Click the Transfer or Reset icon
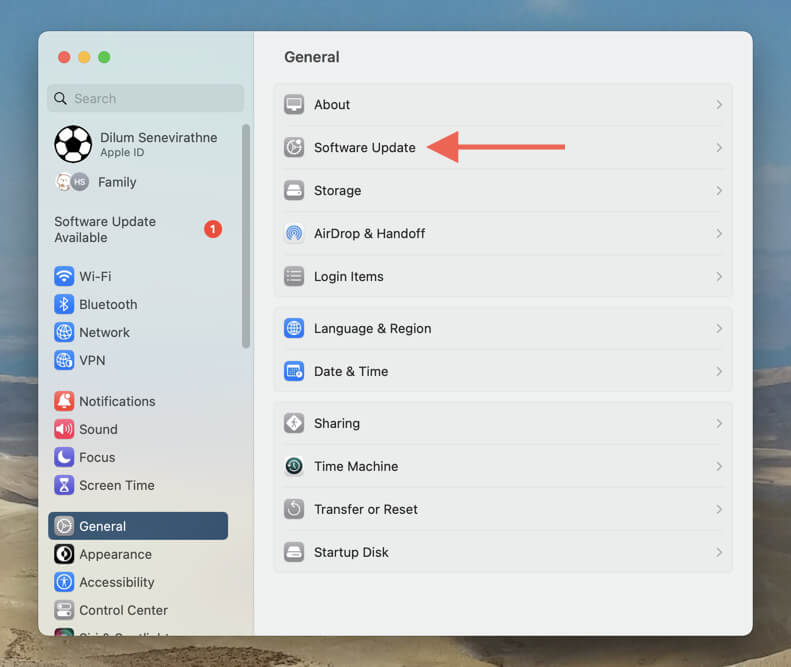 (294, 509)
